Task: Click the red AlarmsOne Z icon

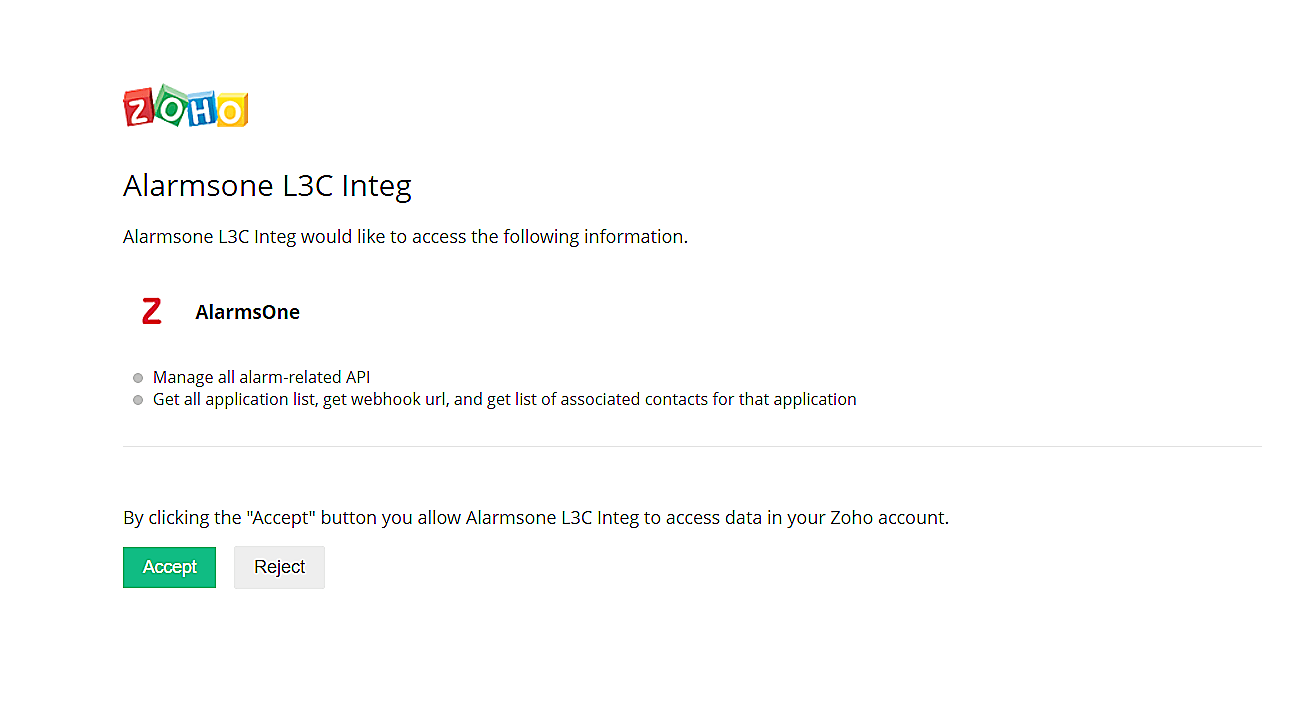Action: click(x=151, y=312)
